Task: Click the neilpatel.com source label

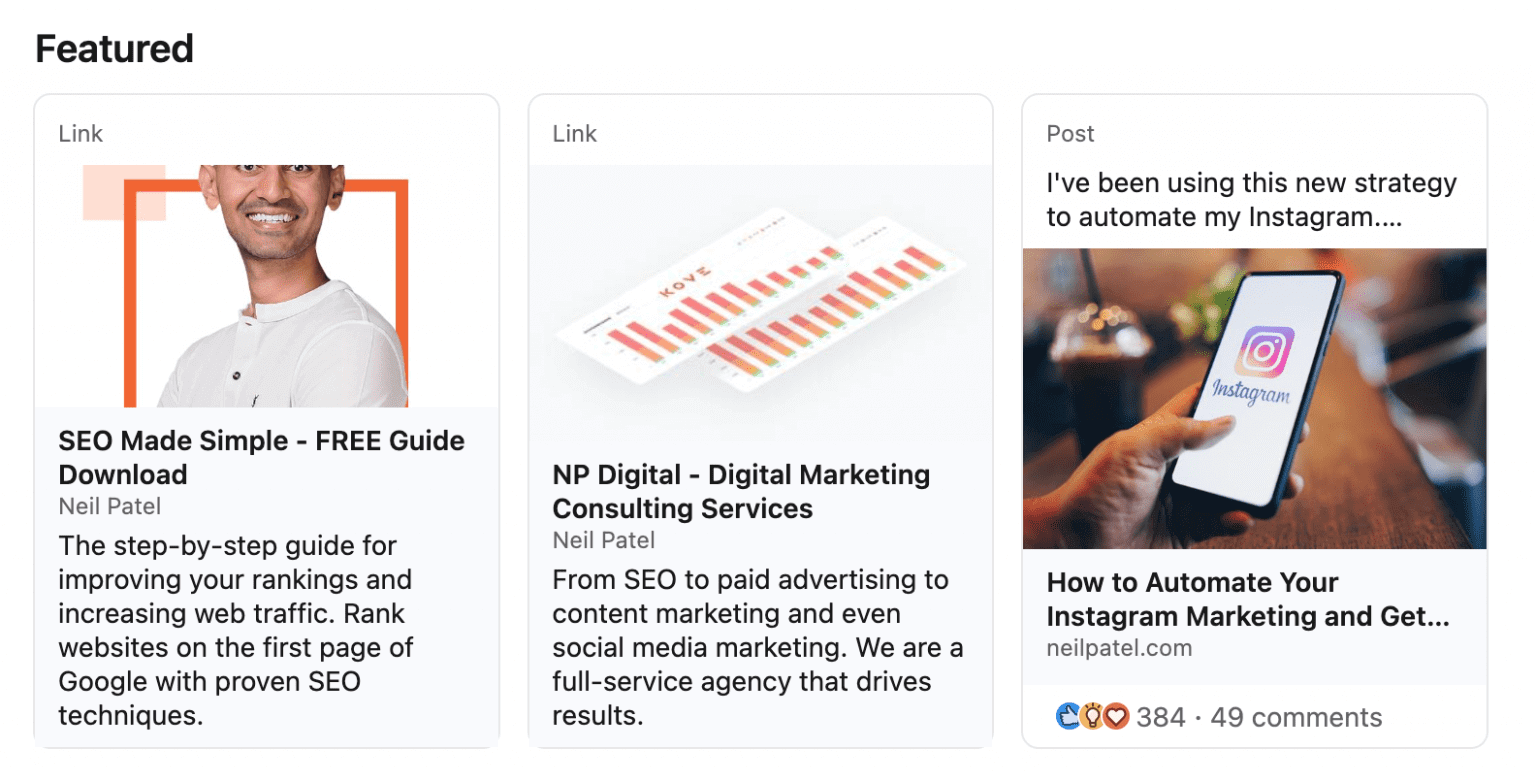Action: 1119,648
